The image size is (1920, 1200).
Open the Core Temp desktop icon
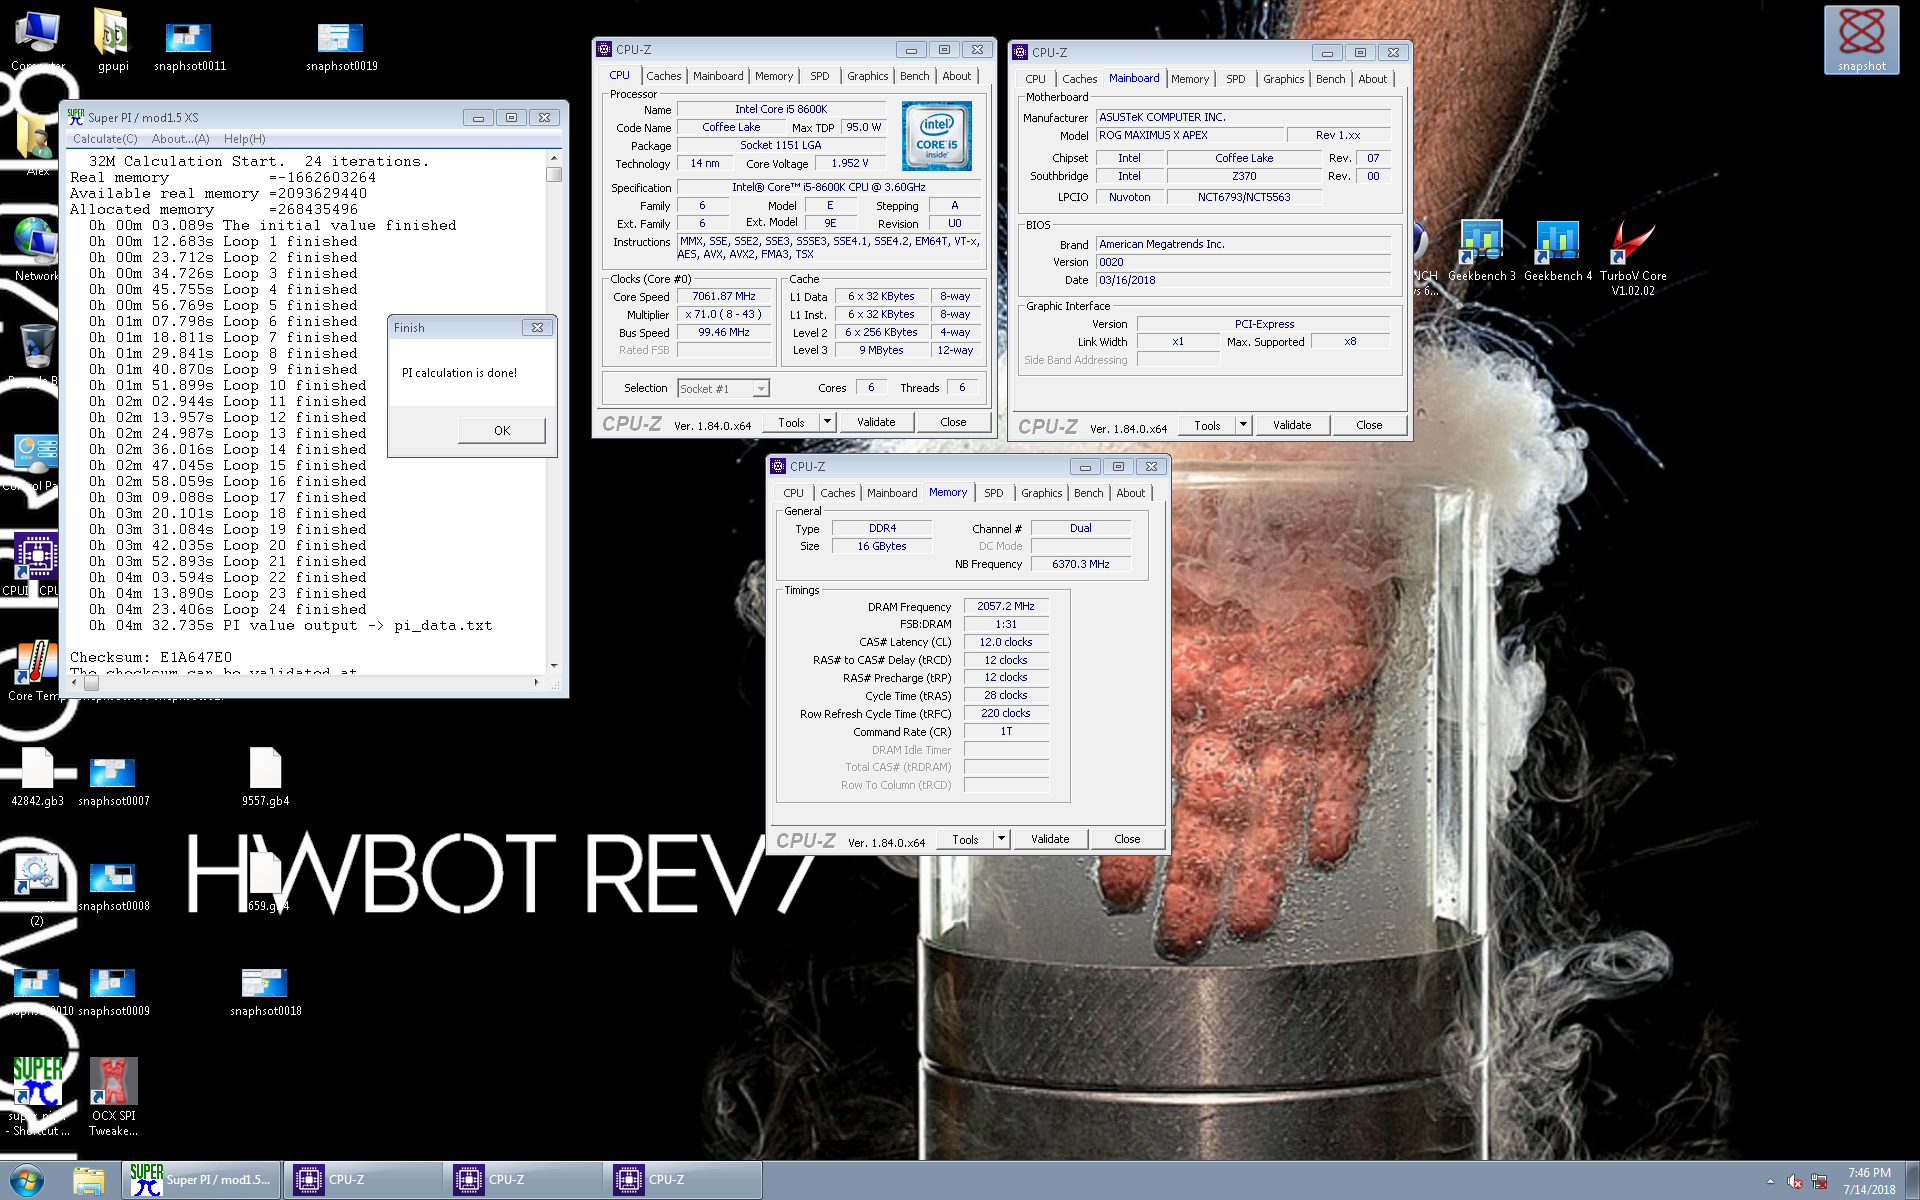[36, 670]
